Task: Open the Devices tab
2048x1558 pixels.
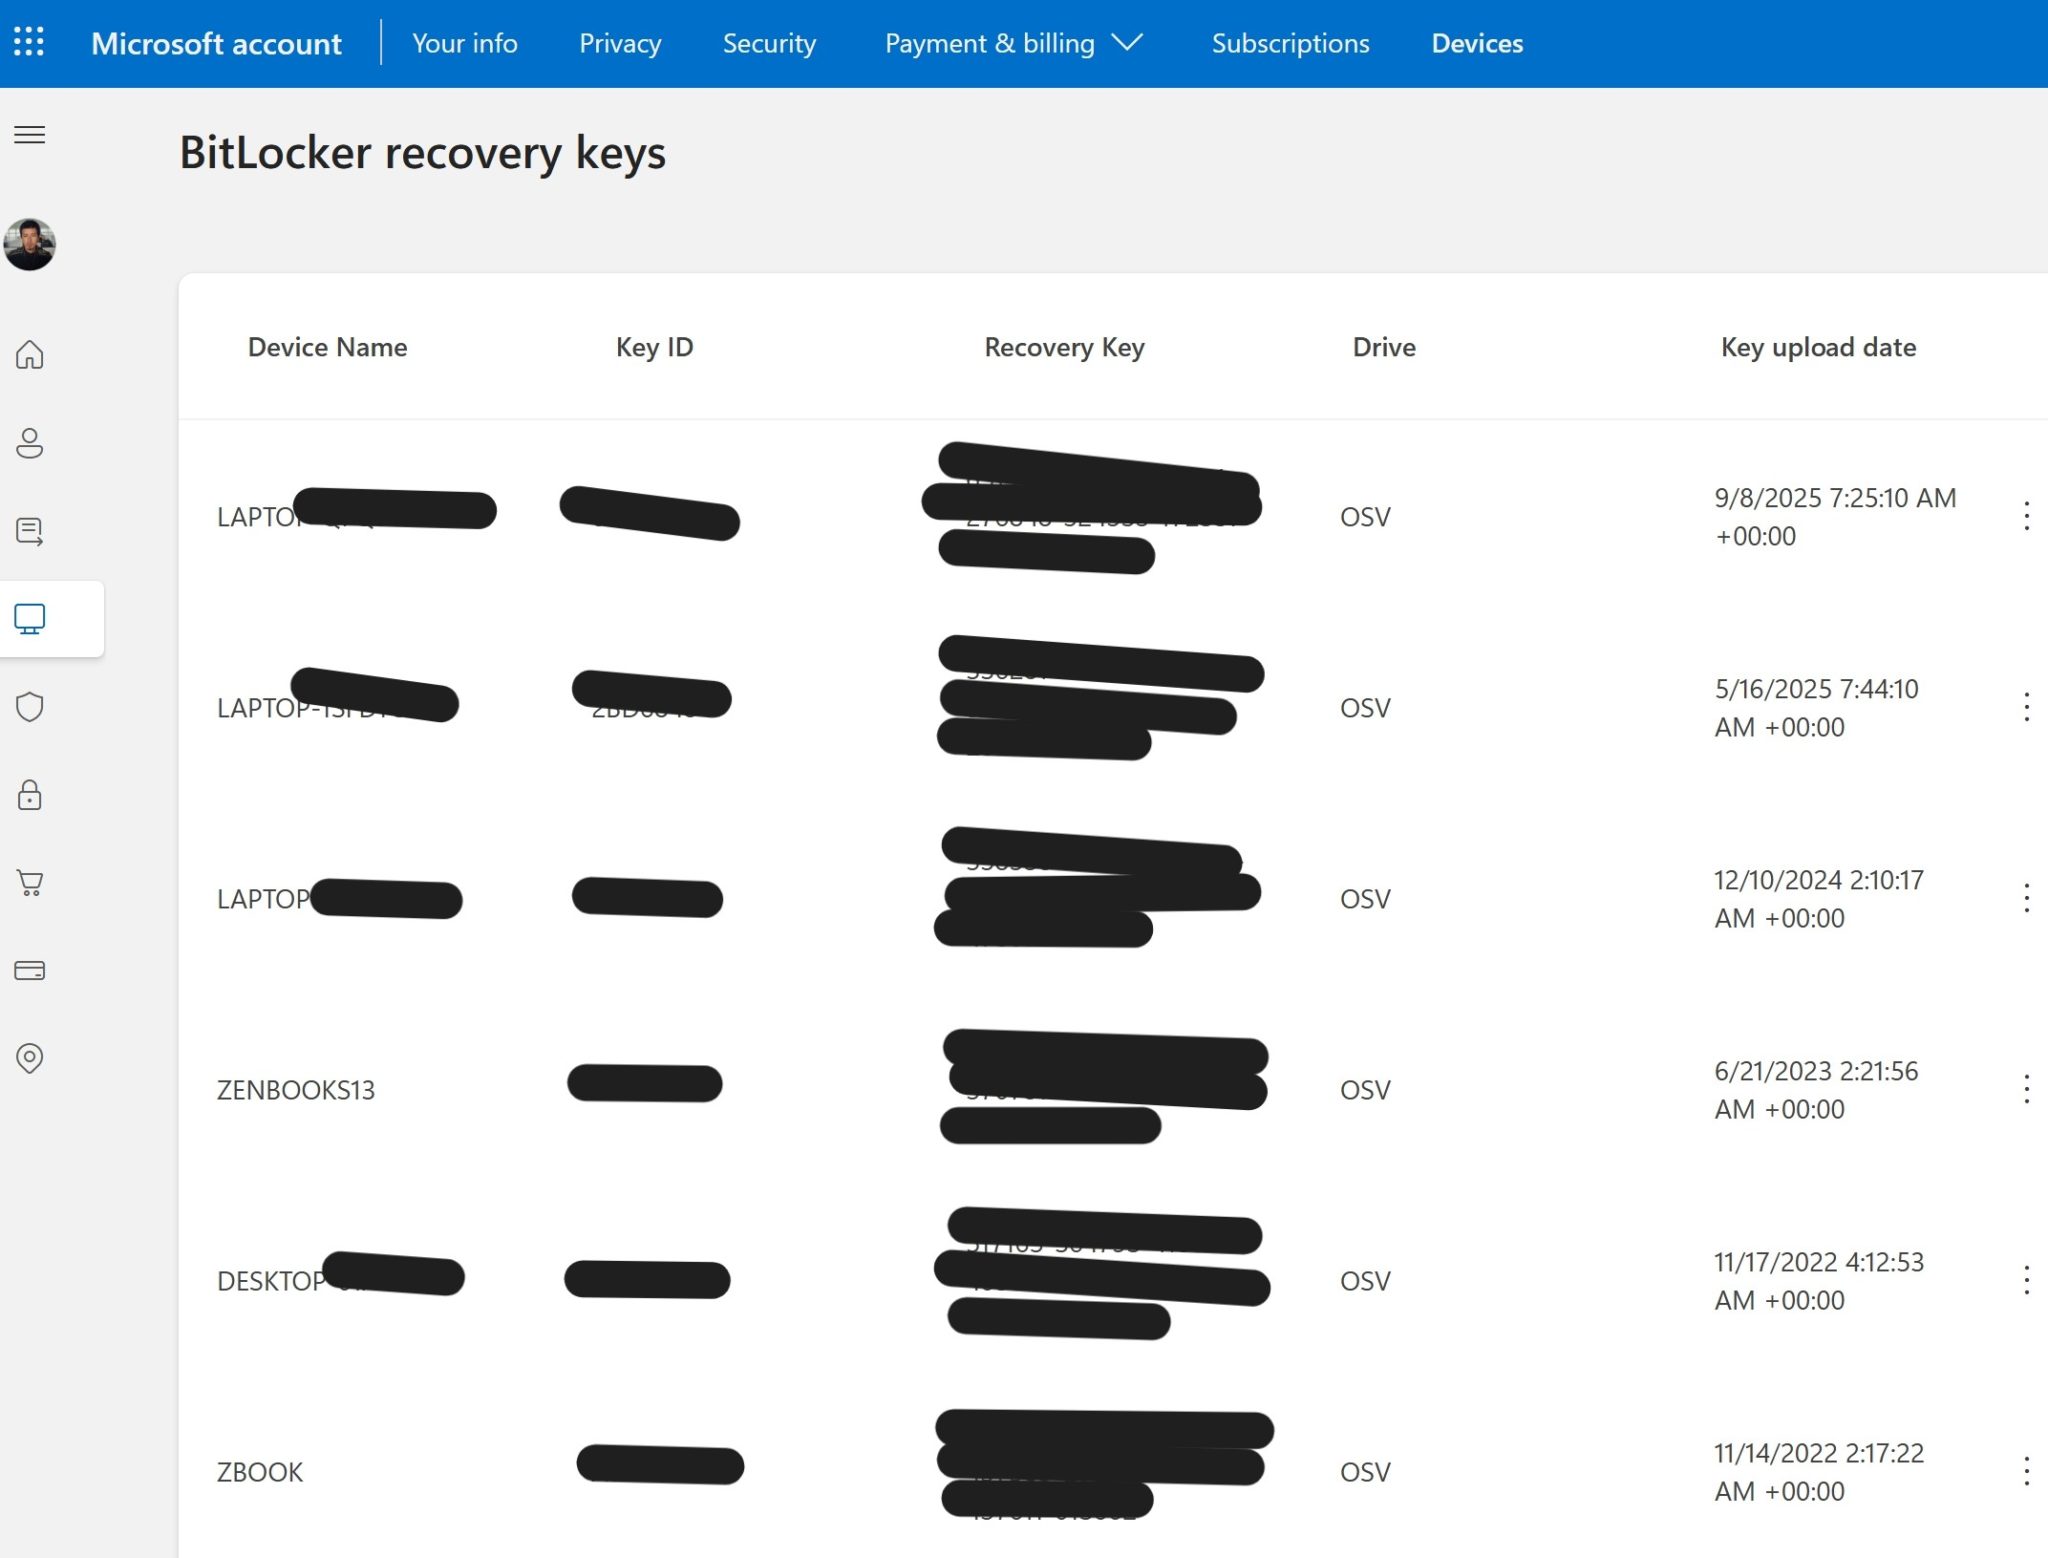Action: pyautogui.click(x=1477, y=43)
